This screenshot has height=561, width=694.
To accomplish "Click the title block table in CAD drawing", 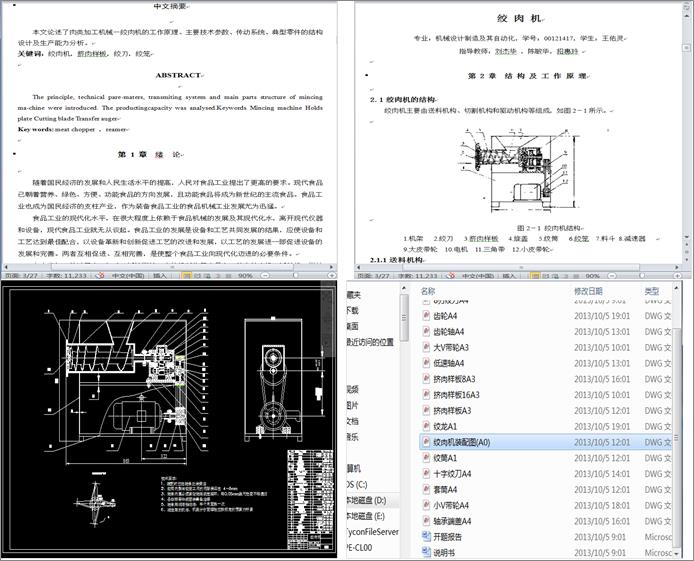I will point(310,500).
